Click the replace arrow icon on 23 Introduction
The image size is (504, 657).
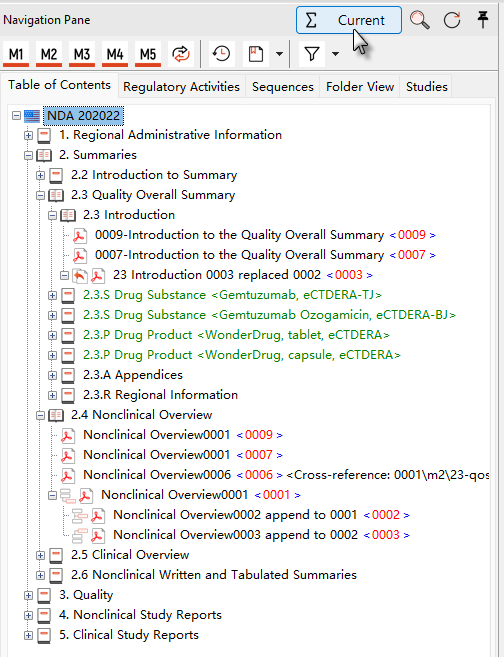tap(80, 275)
